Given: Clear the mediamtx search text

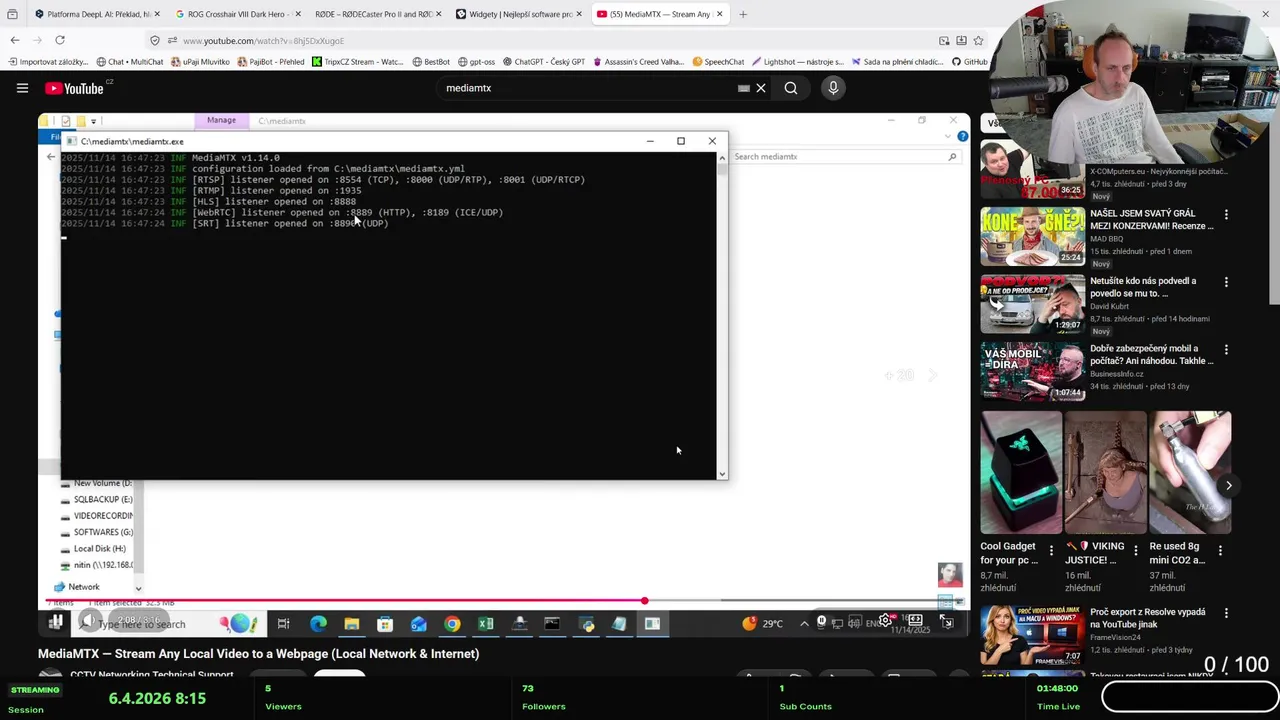Looking at the screenshot, I should [761, 88].
